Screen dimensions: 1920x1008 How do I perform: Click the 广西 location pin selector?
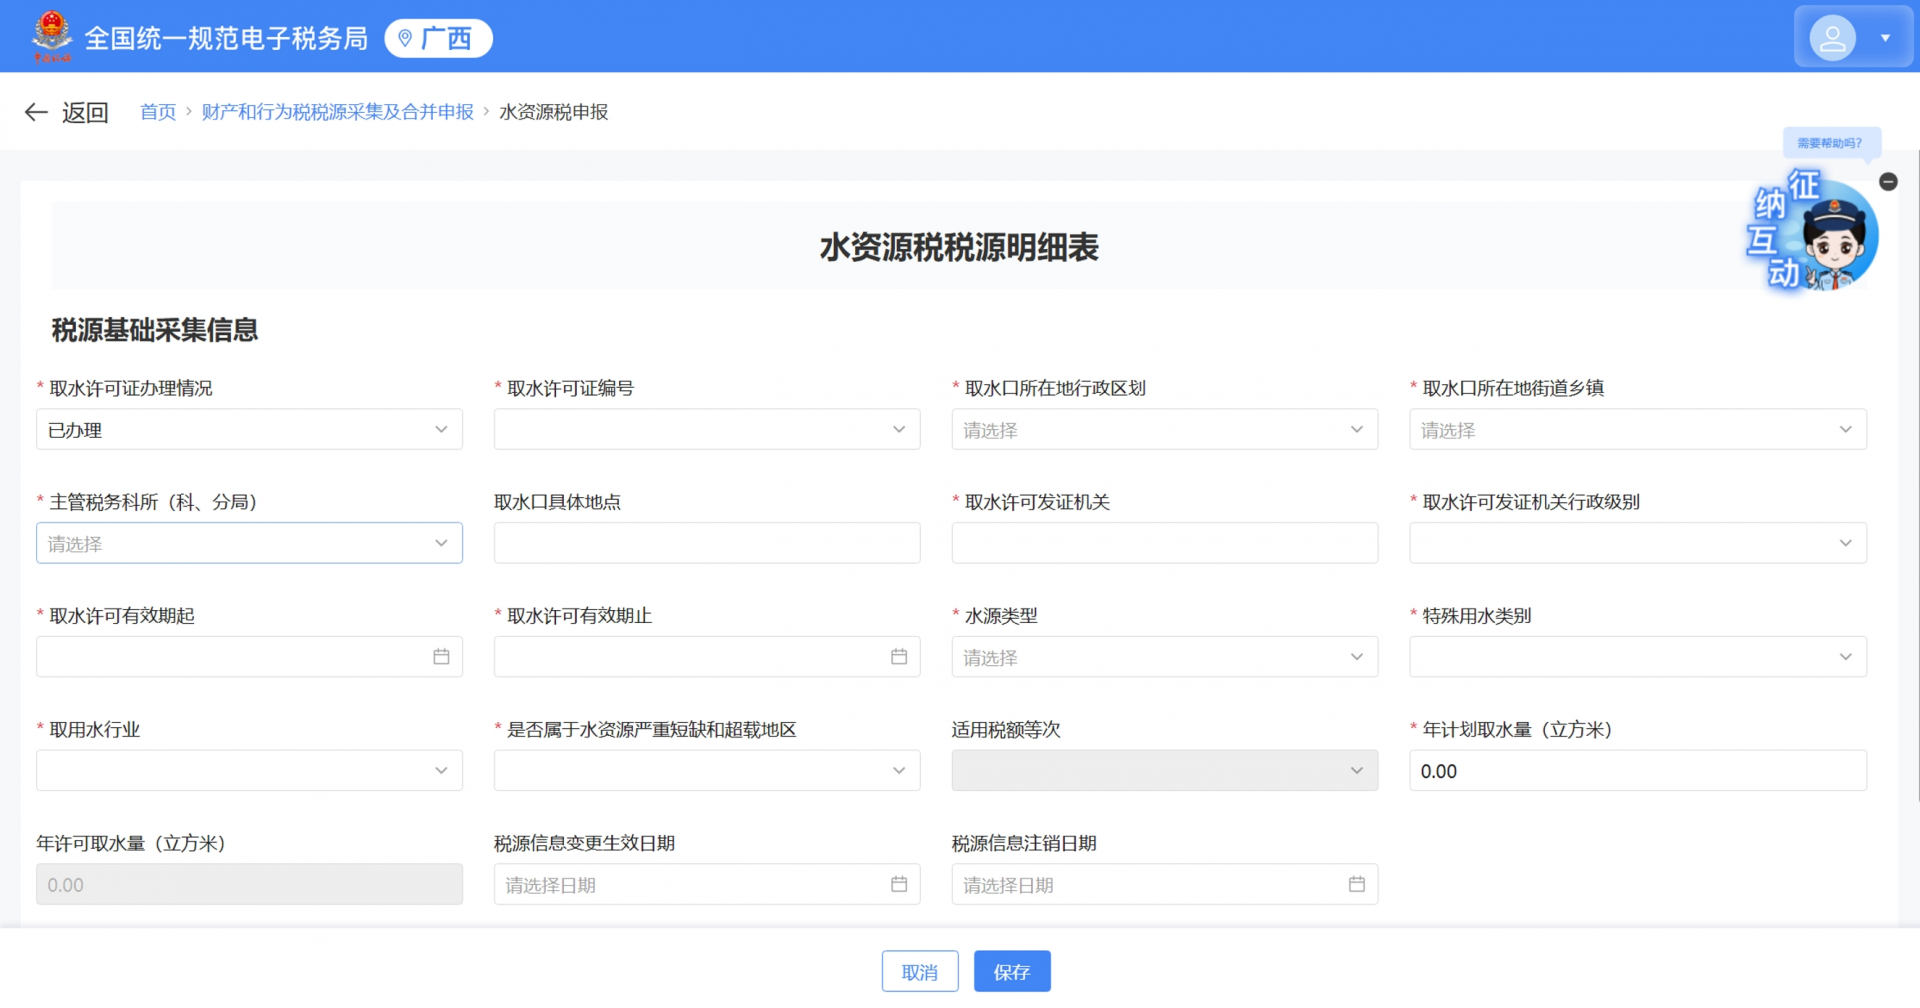coord(438,38)
